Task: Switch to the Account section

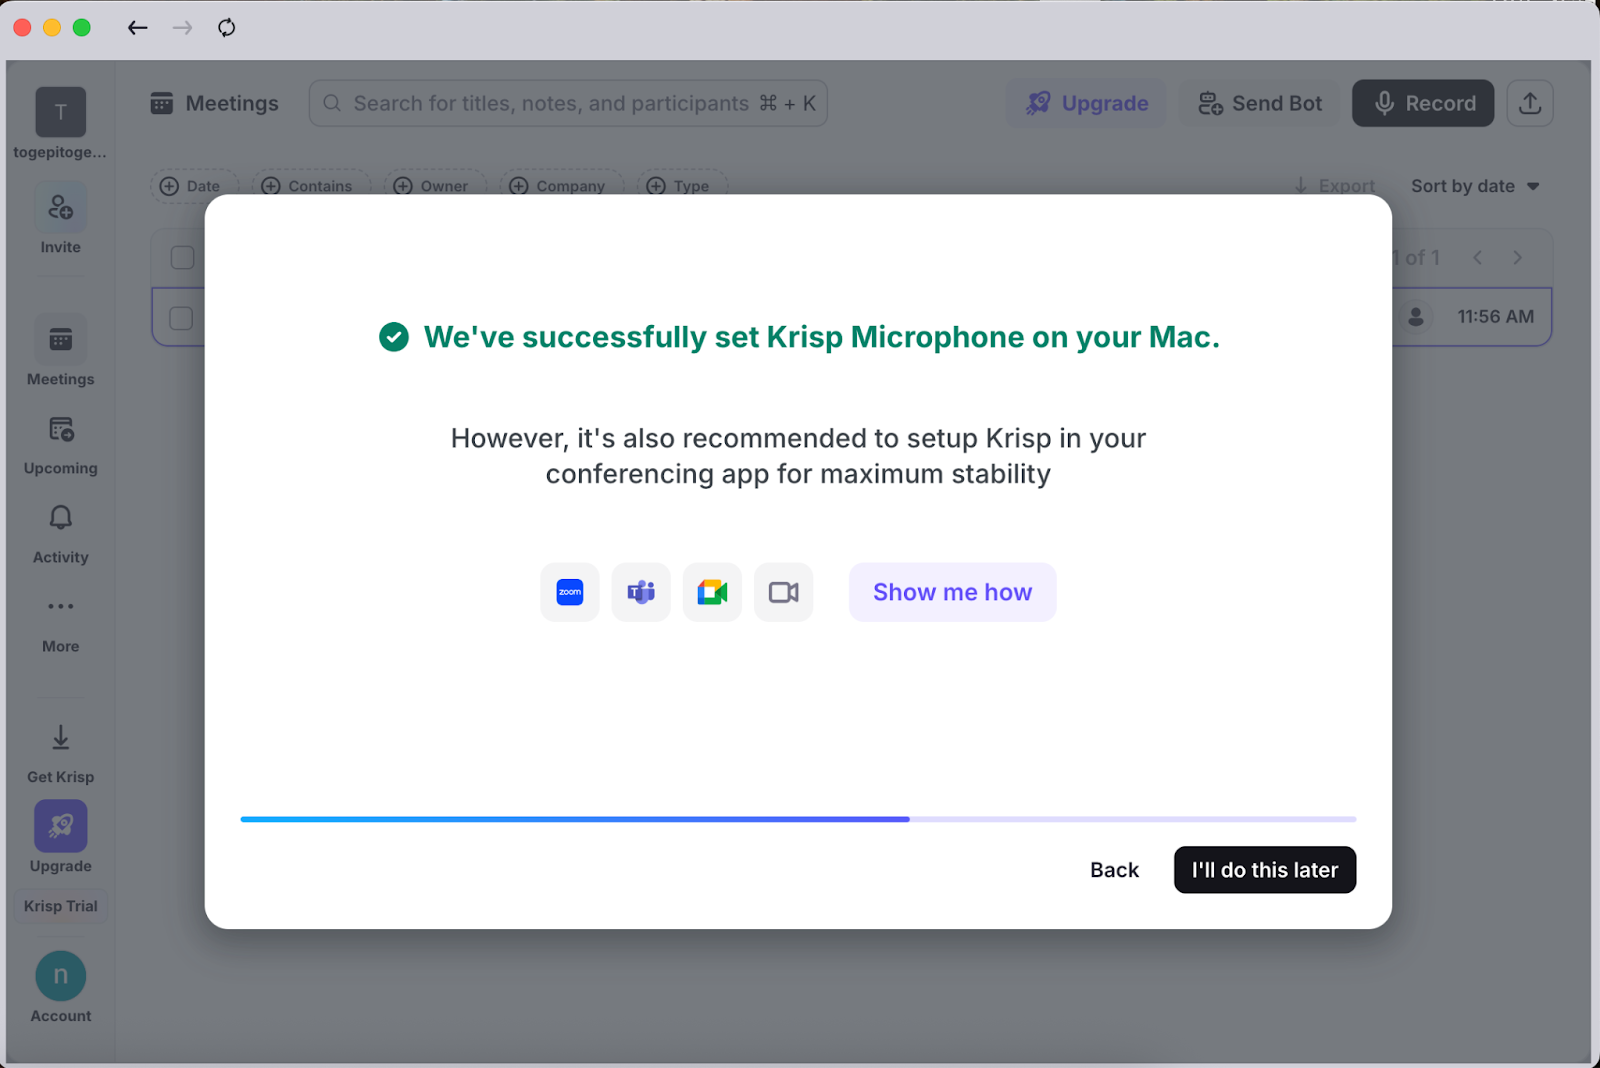Action: click(x=60, y=985)
